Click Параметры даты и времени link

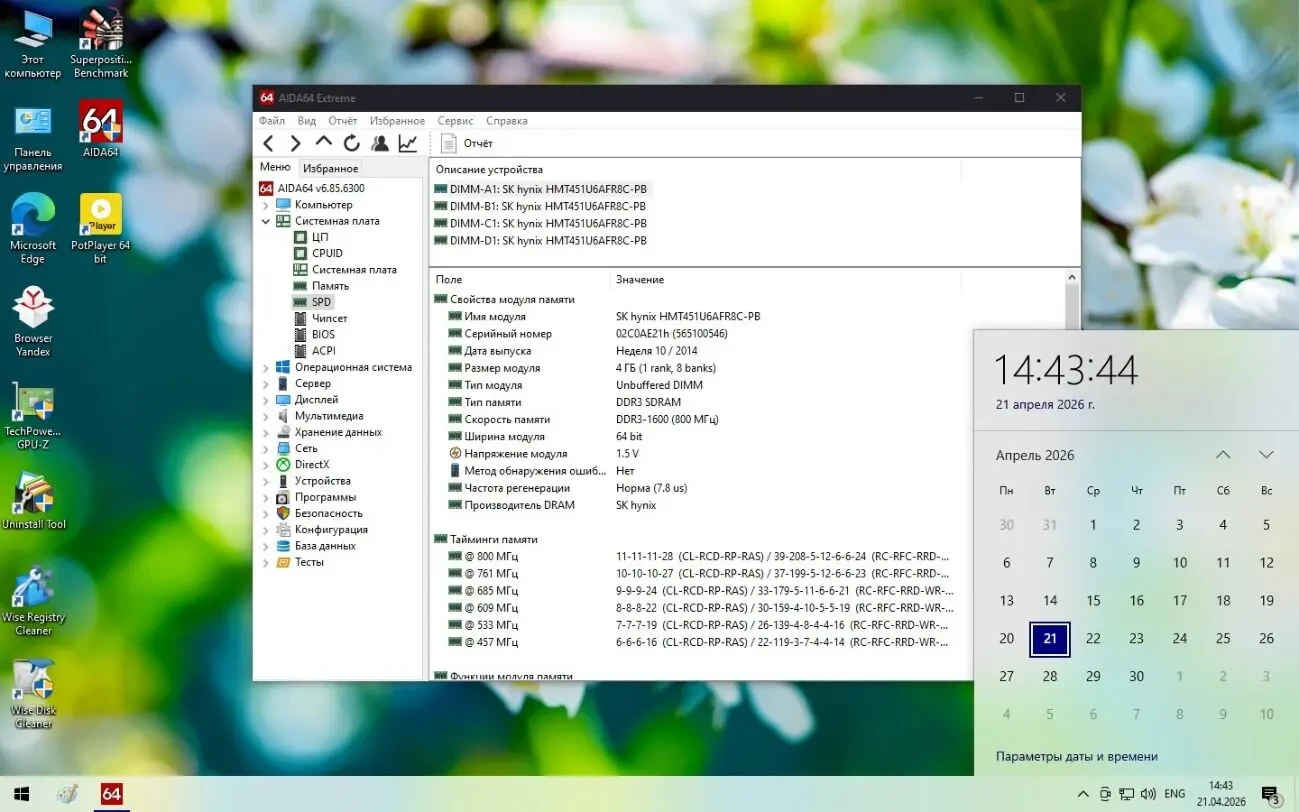[1076, 756]
